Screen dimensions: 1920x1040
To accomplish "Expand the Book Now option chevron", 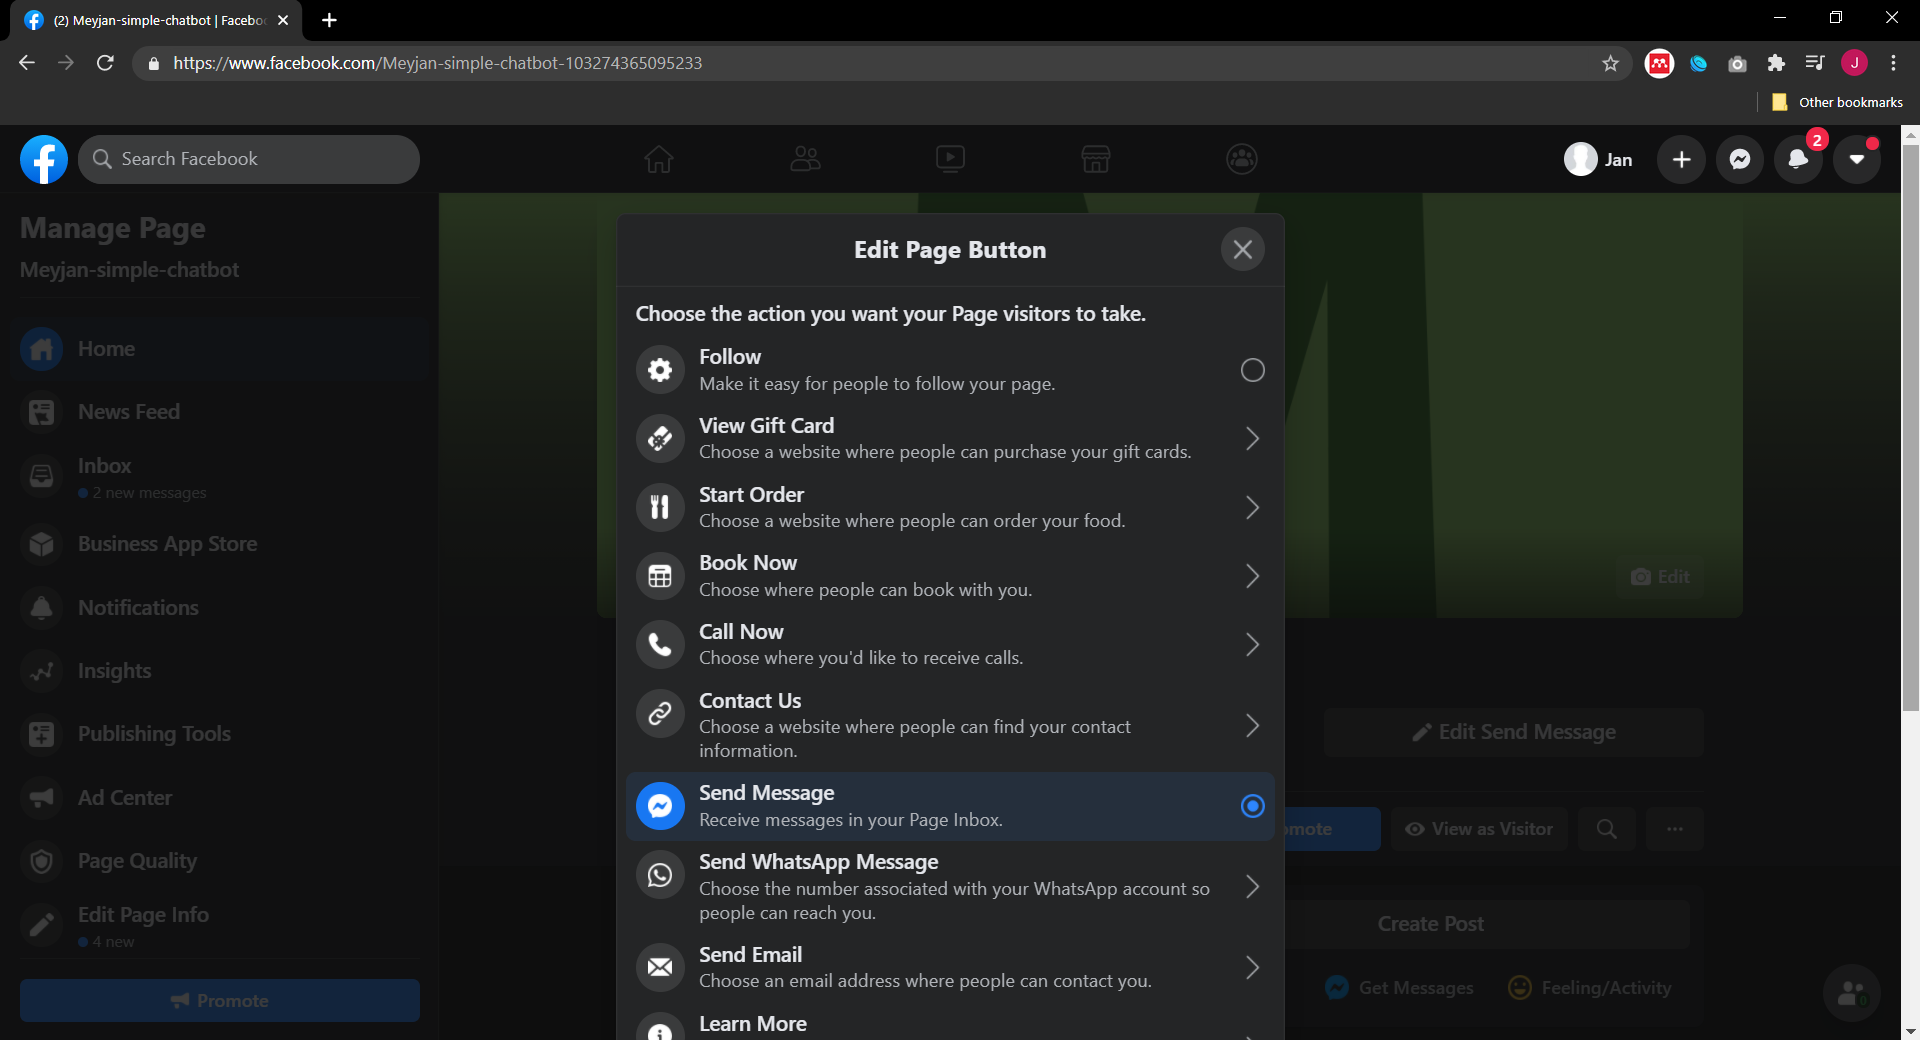I will click(x=1253, y=576).
